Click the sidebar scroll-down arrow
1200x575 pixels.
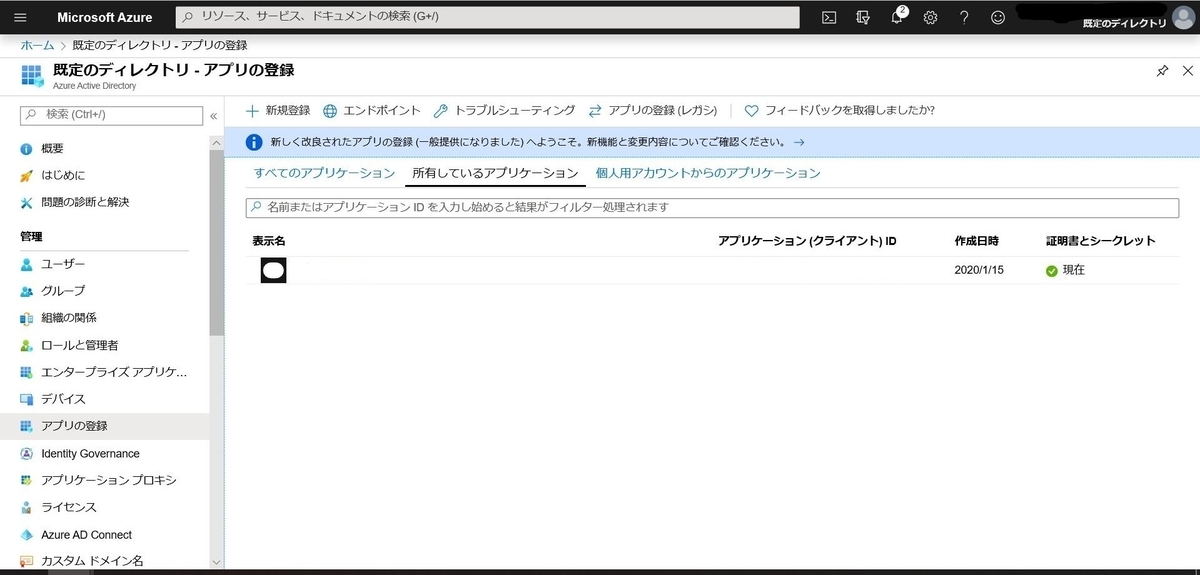(x=217, y=562)
